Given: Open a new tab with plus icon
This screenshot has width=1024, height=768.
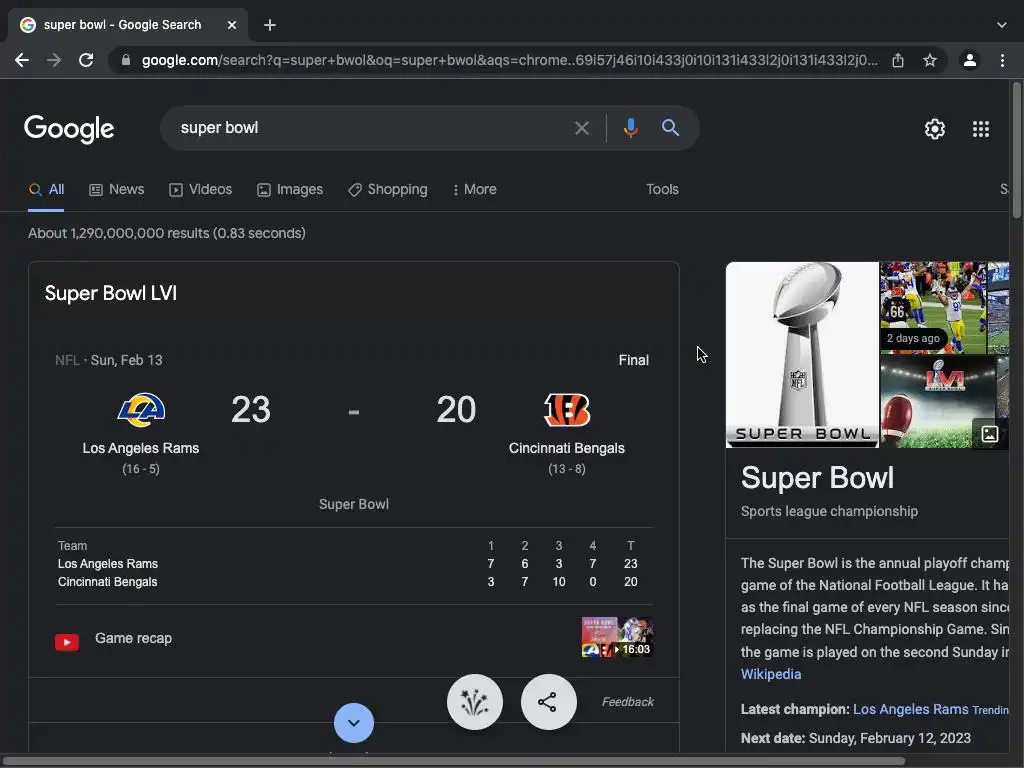Looking at the screenshot, I should click(270, 25).
